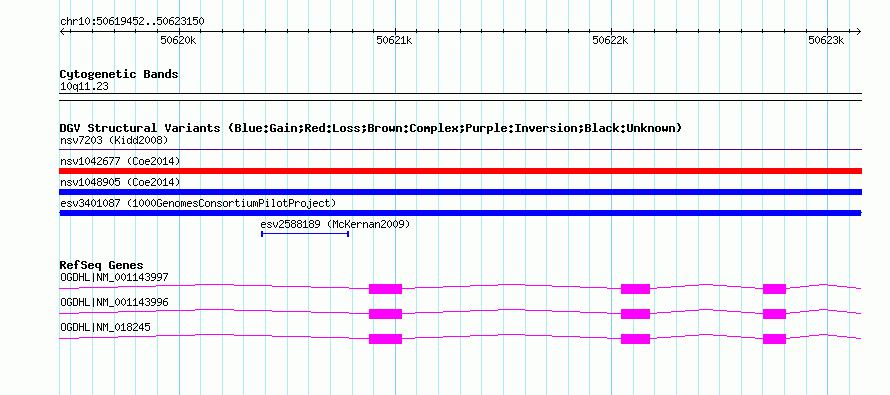Click first exon of NM_001143996 near 50621k
Screen dimensions: 890x395
coord(385,314)
